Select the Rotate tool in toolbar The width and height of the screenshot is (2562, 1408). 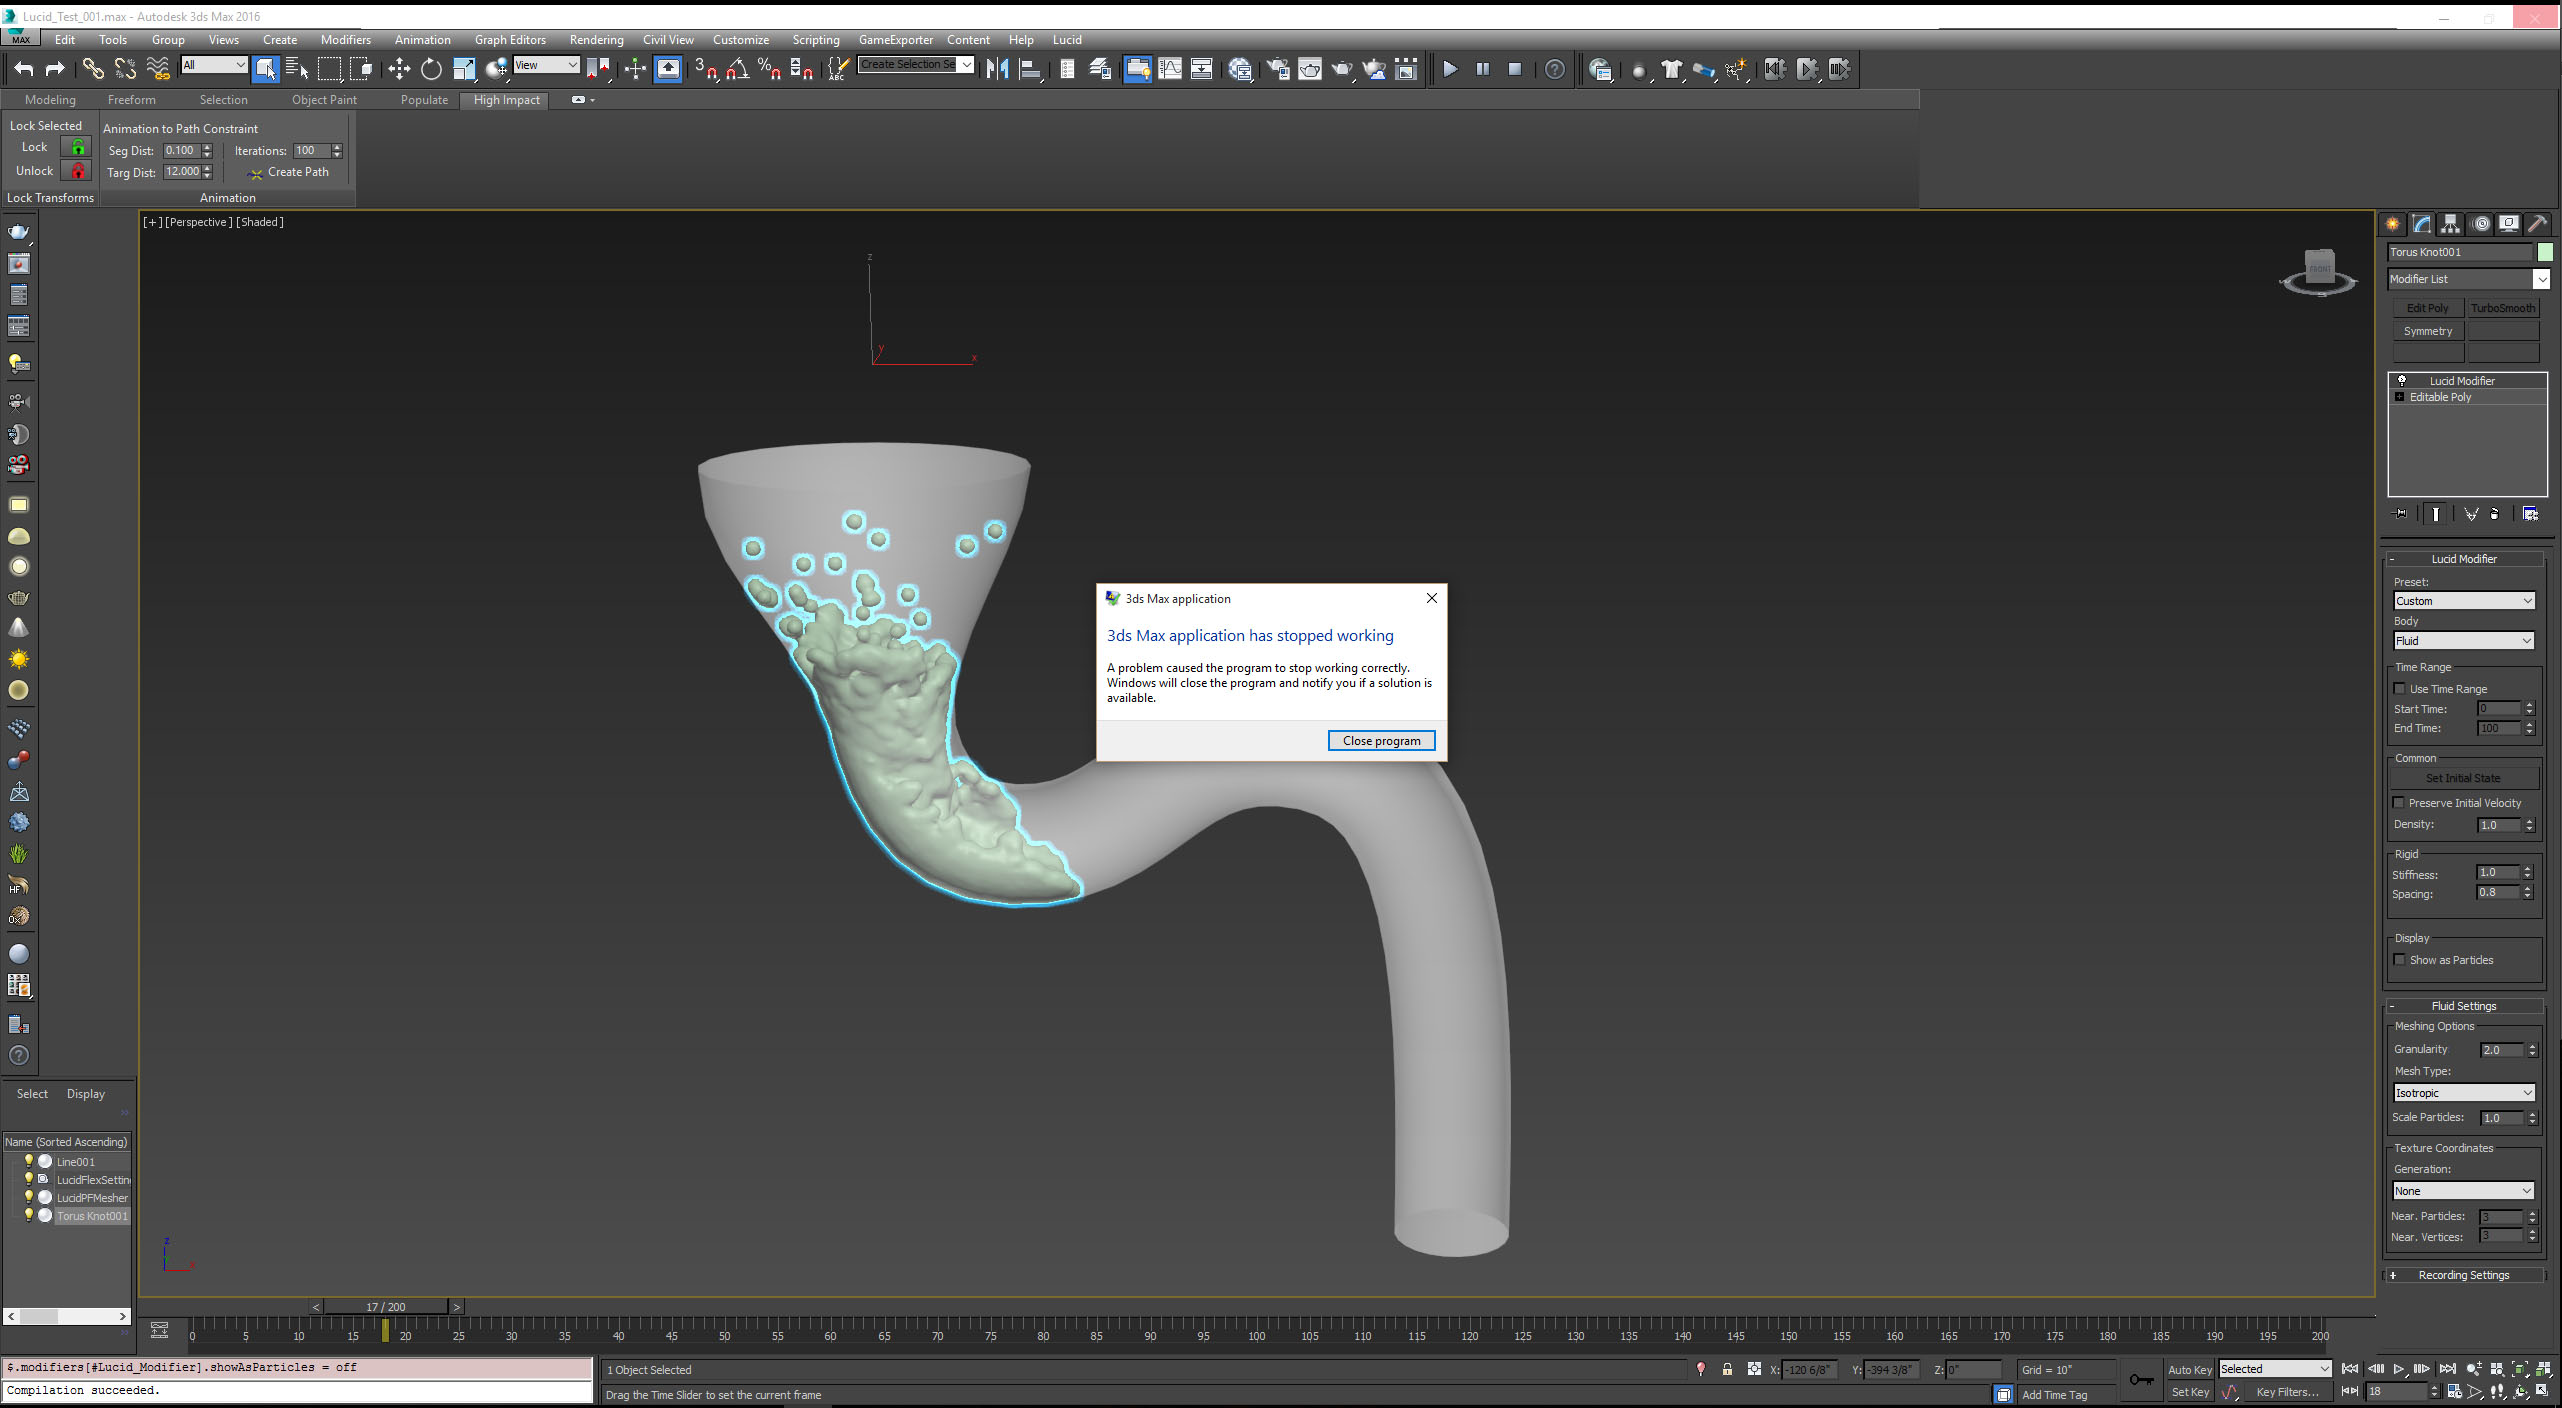[x=431, y=69]
